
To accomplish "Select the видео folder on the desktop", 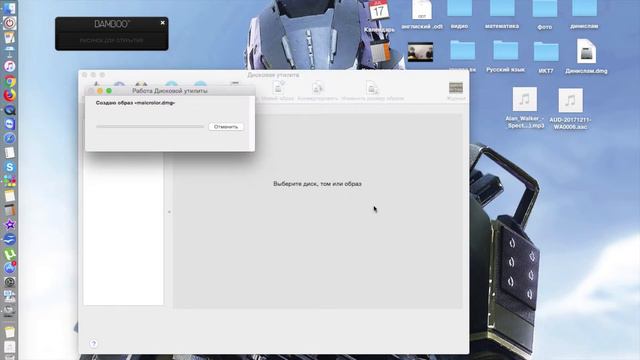I will [x=459, y=15].
